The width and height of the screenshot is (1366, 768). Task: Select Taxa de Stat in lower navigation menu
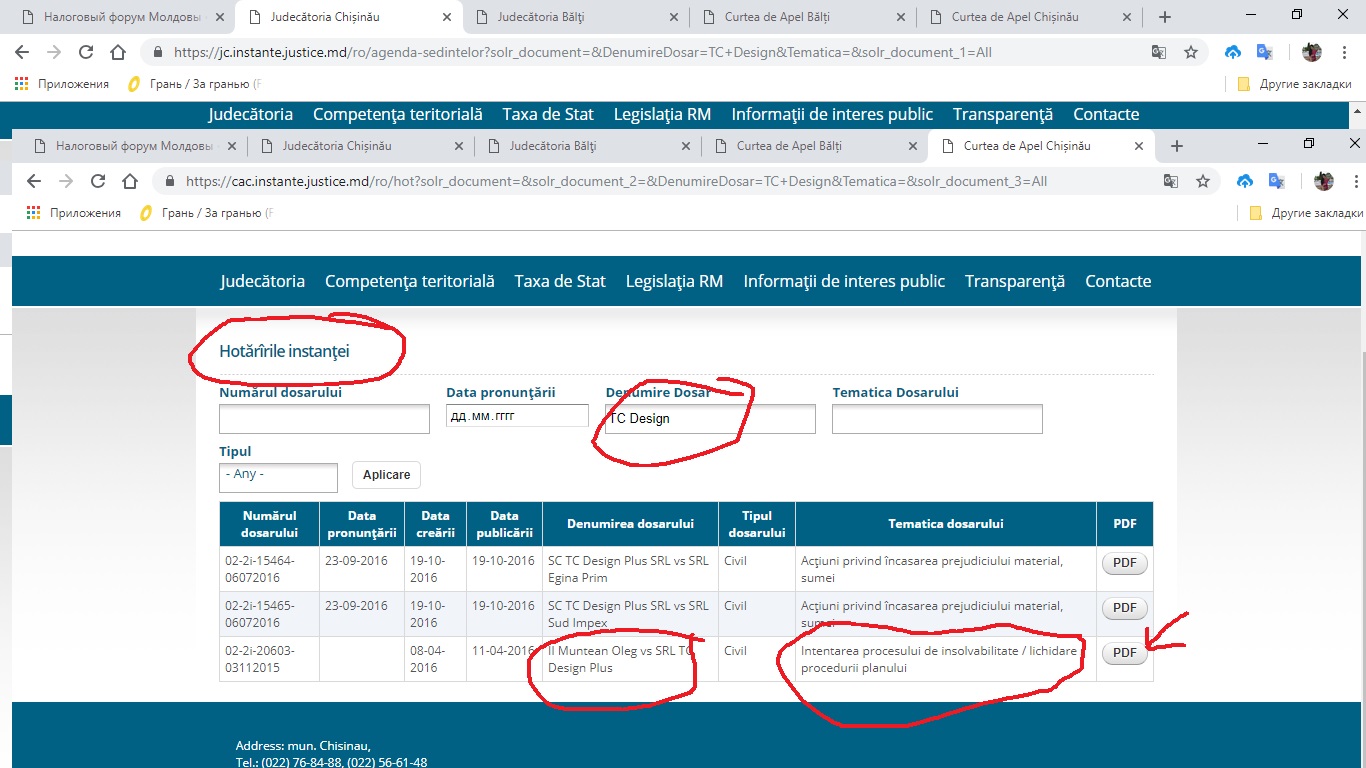pos(560,281)
